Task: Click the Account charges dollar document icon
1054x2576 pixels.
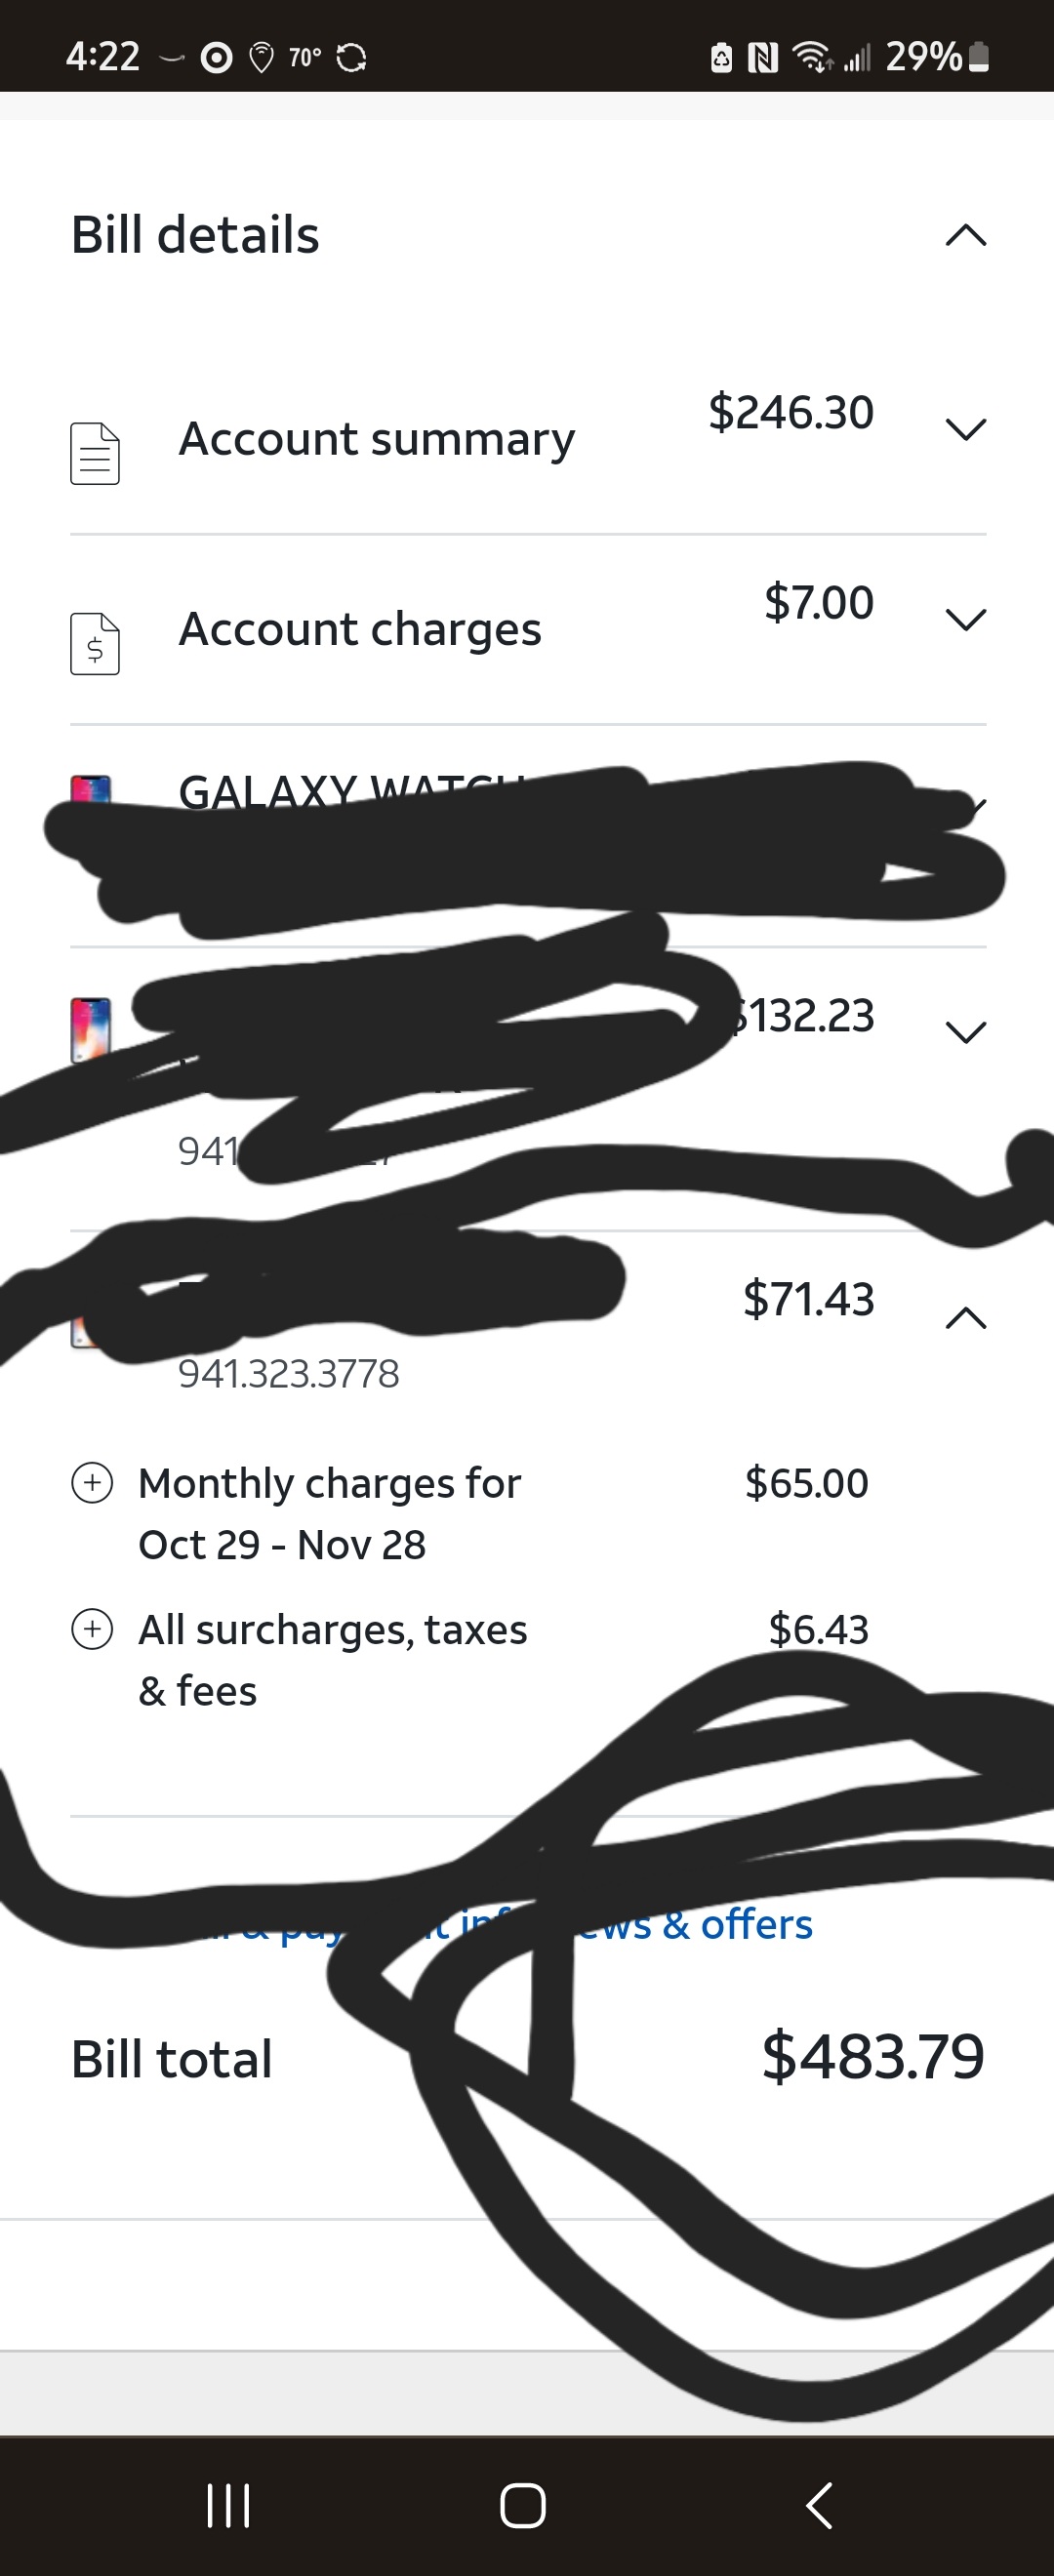Action: coord(95,644)
